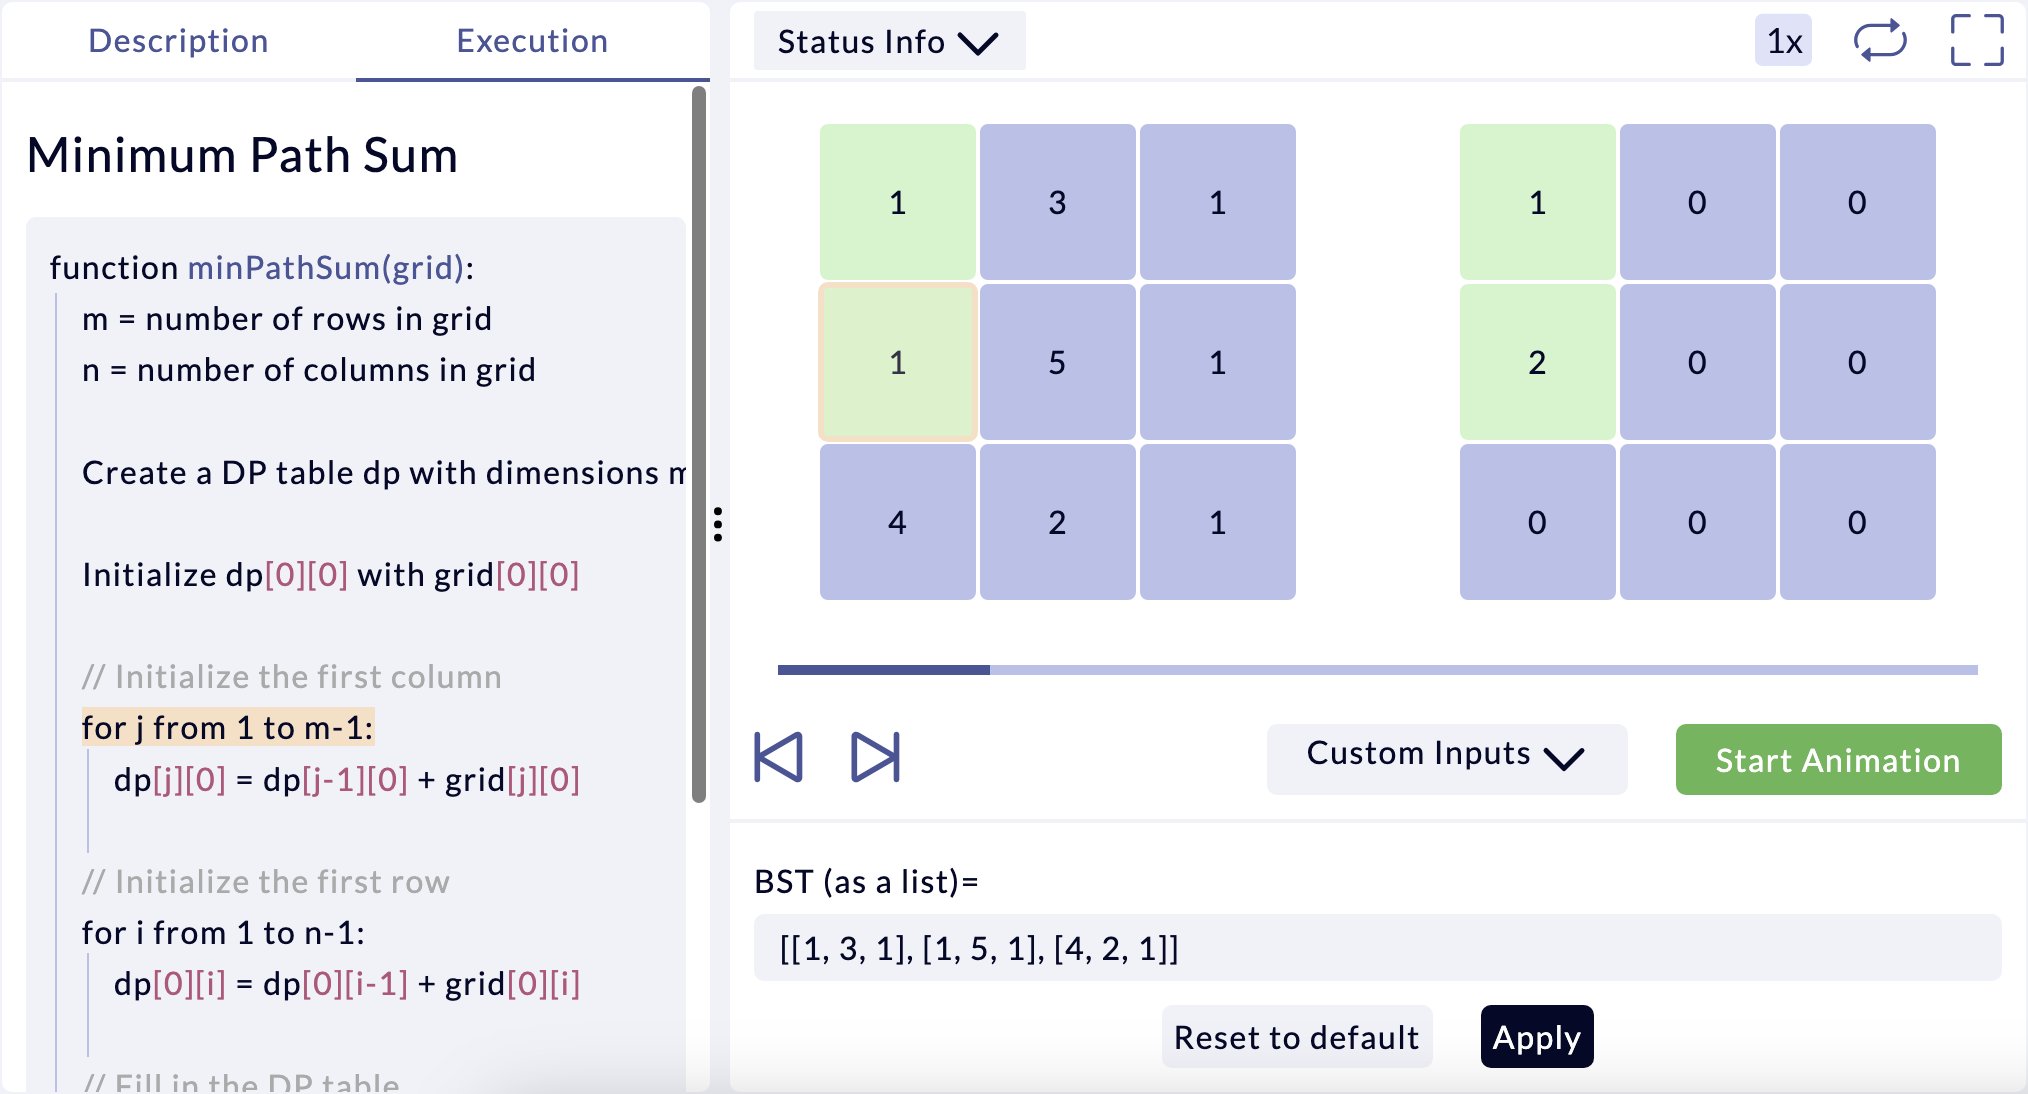Click the Apply button
This screenshot has width=2028, height=1094.
1537,1037
